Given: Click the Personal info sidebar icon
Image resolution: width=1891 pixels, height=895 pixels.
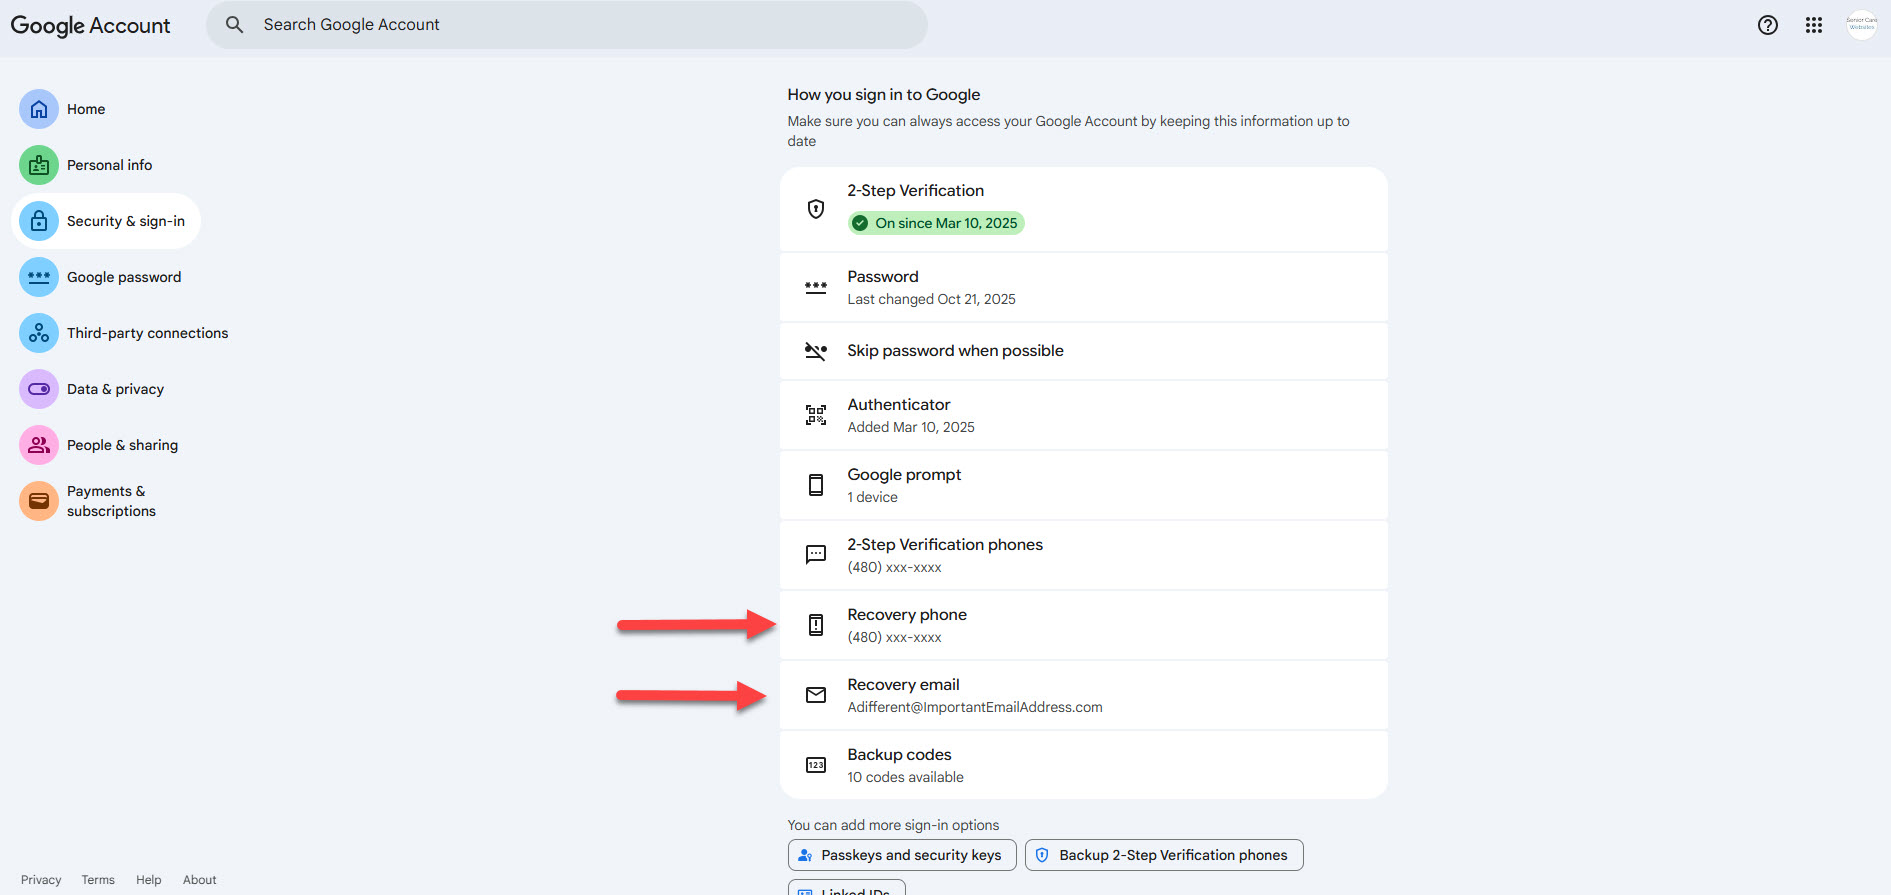Looking at the screenshot, I should 39,165.
